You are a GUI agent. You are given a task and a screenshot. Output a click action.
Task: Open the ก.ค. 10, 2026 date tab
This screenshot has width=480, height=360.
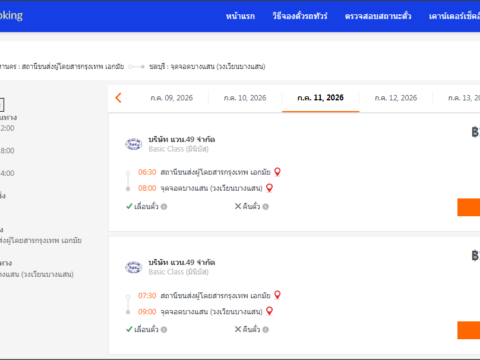tap(245, 98)
